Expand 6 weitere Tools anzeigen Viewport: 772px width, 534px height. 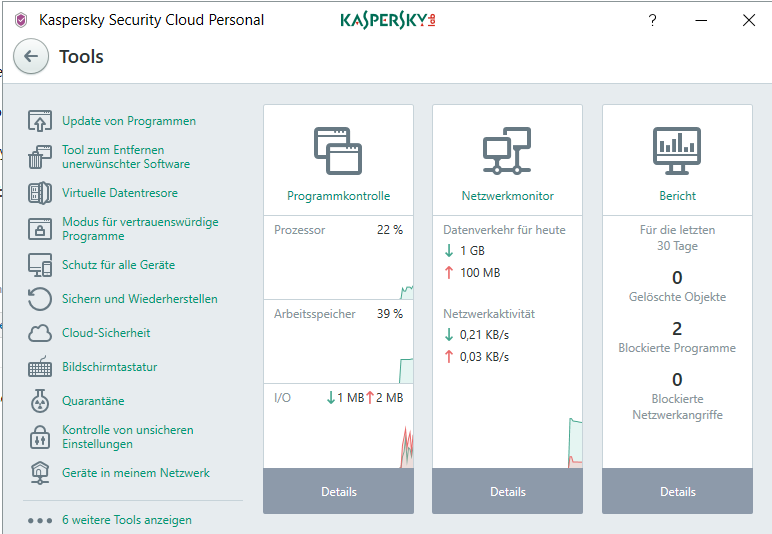tap(126, 520)
